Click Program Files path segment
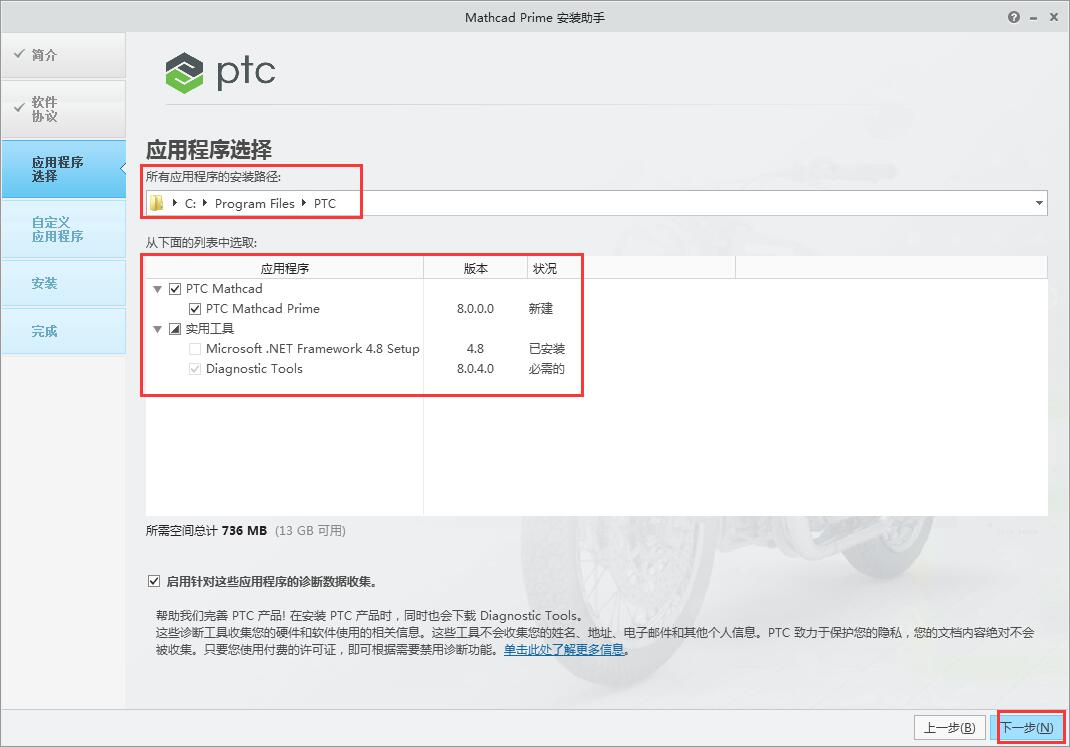 click(255, 203)
